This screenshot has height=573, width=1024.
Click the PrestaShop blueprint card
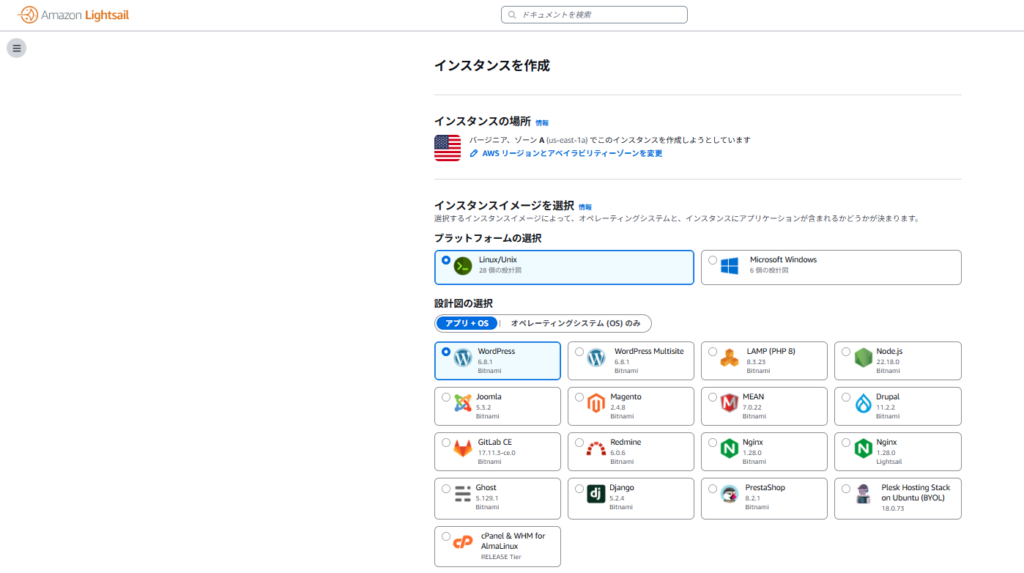click(764, 499)
